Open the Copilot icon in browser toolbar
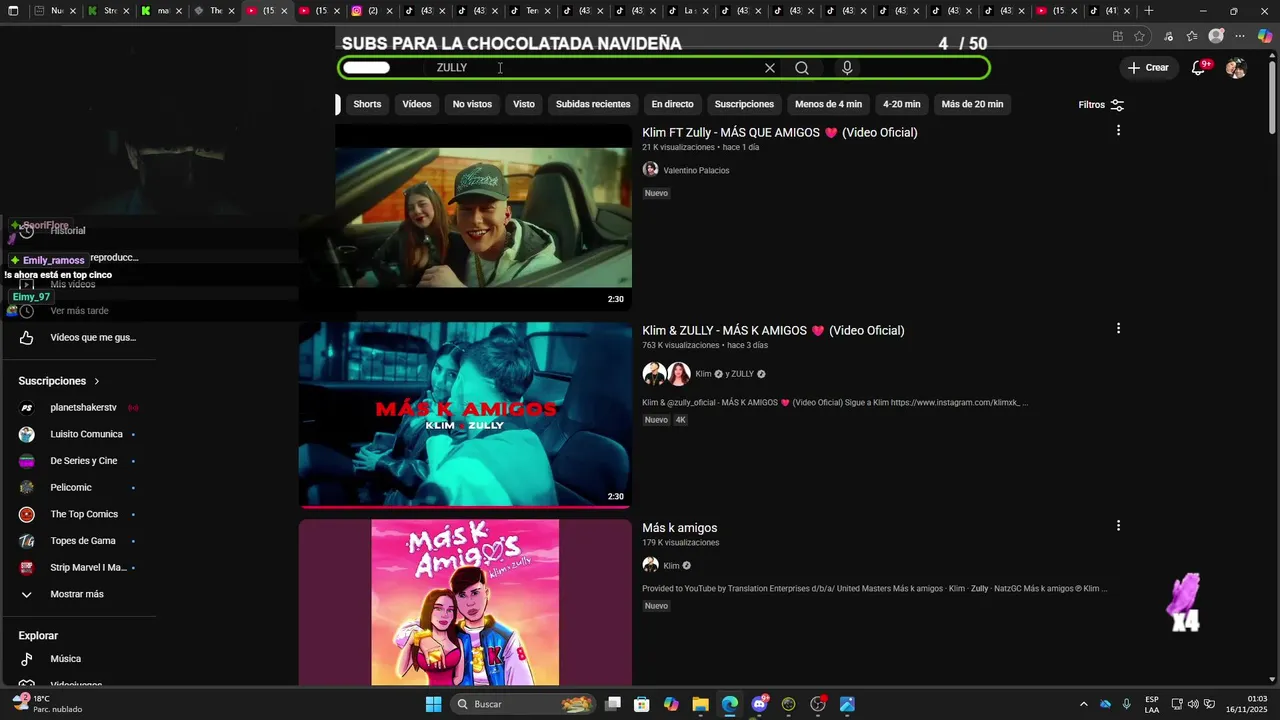This screenshot has width=1280, height=720. [1265, 36]
